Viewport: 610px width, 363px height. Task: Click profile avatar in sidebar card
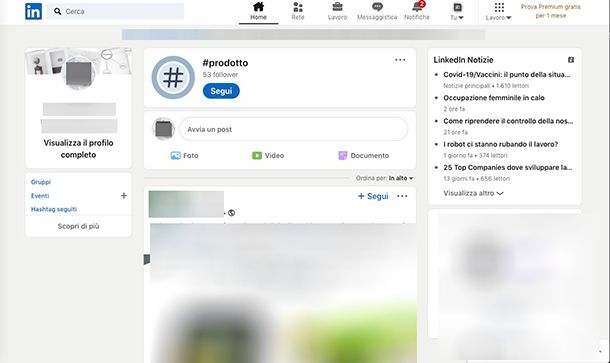79,73
